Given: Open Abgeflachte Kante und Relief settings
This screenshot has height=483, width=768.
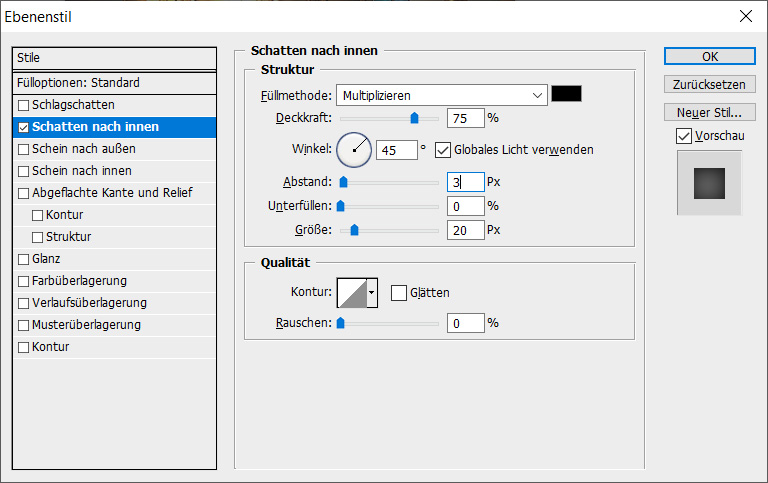Looking at the screenshot, I should point(112,193).
